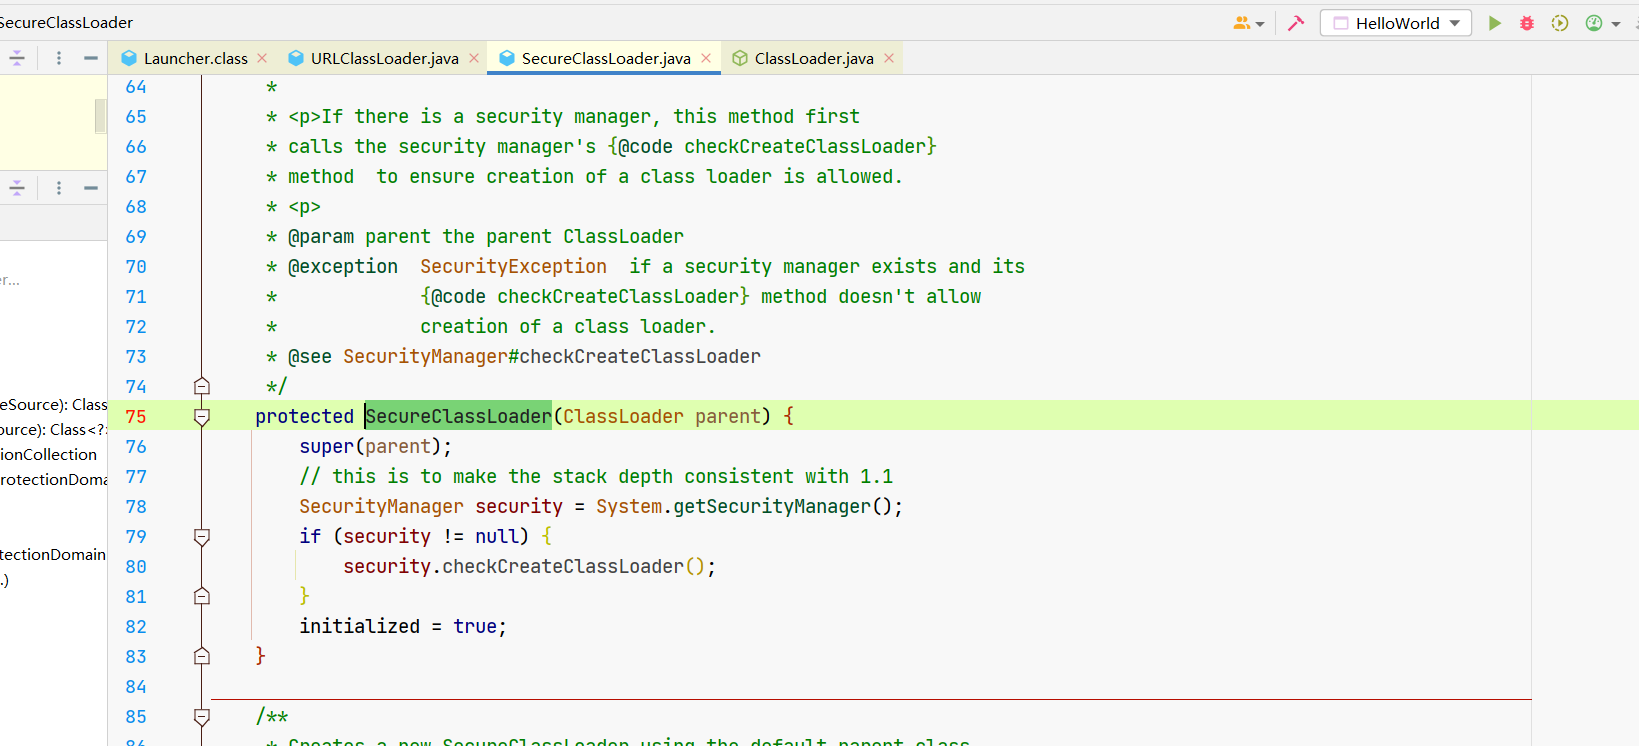Close the Launcher.class tab
This screenshot has width=1639, height=746.
pyautogui.click(x=262, y=58)
